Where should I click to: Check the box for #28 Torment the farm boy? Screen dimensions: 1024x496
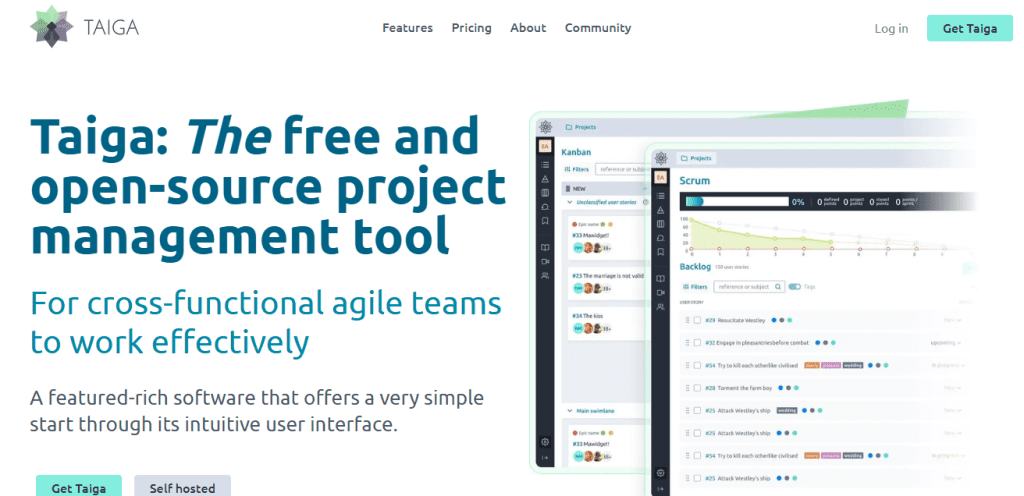click(x=697, y=388)
